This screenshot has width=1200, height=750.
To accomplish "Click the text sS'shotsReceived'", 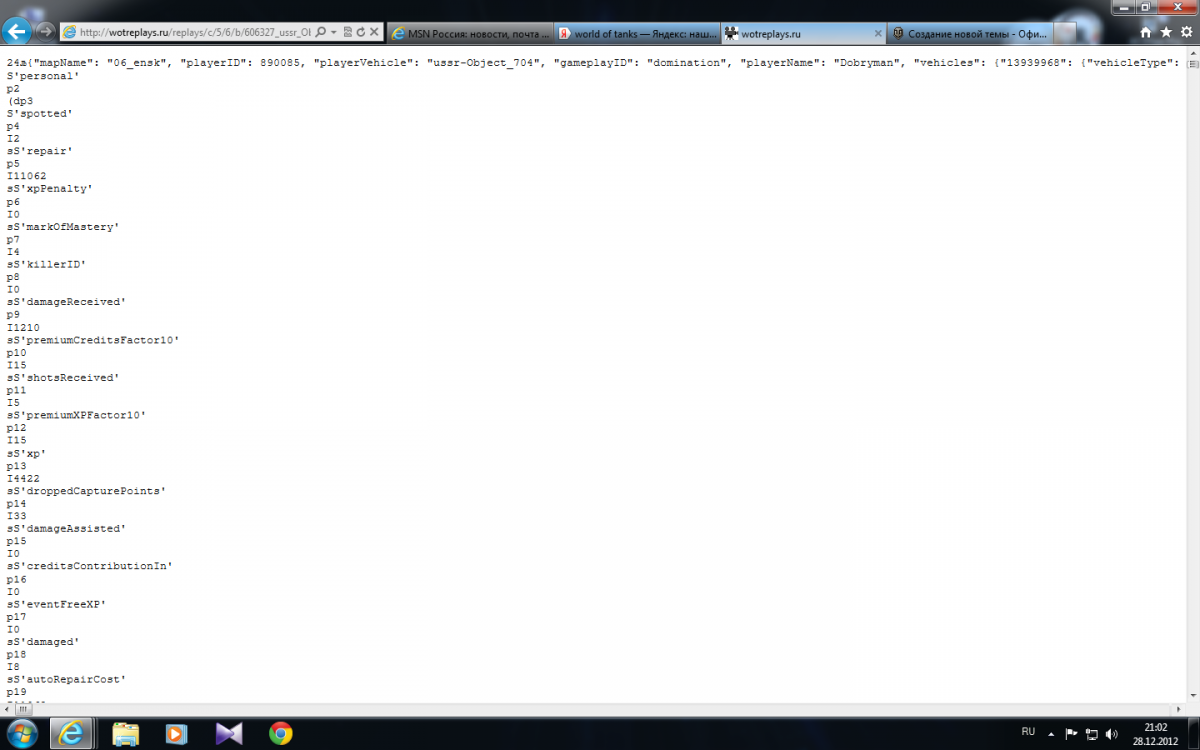I will coord(63,378).
